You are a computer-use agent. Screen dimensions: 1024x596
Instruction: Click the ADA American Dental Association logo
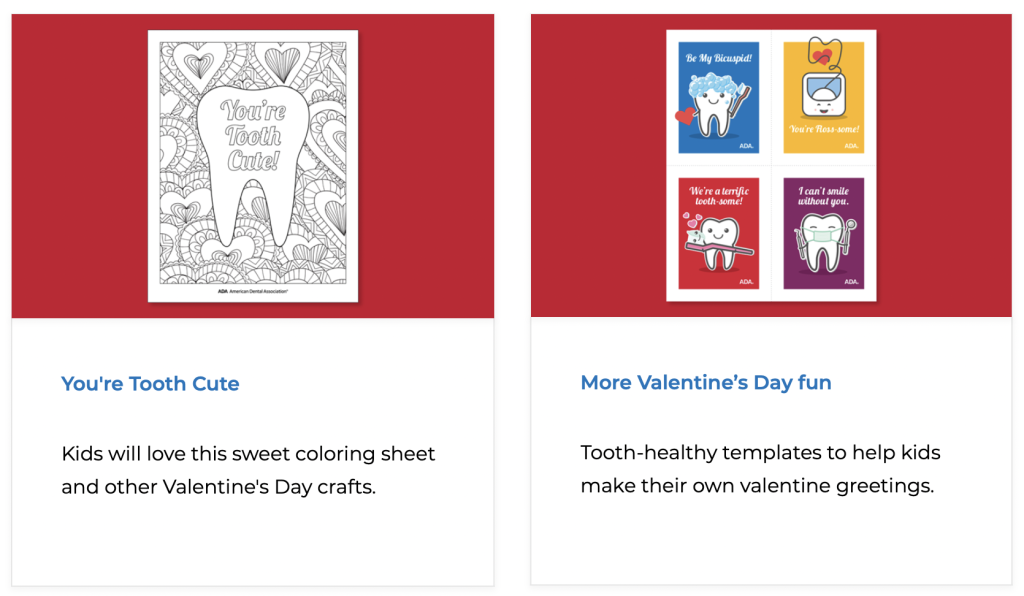(x=253, y=291)
